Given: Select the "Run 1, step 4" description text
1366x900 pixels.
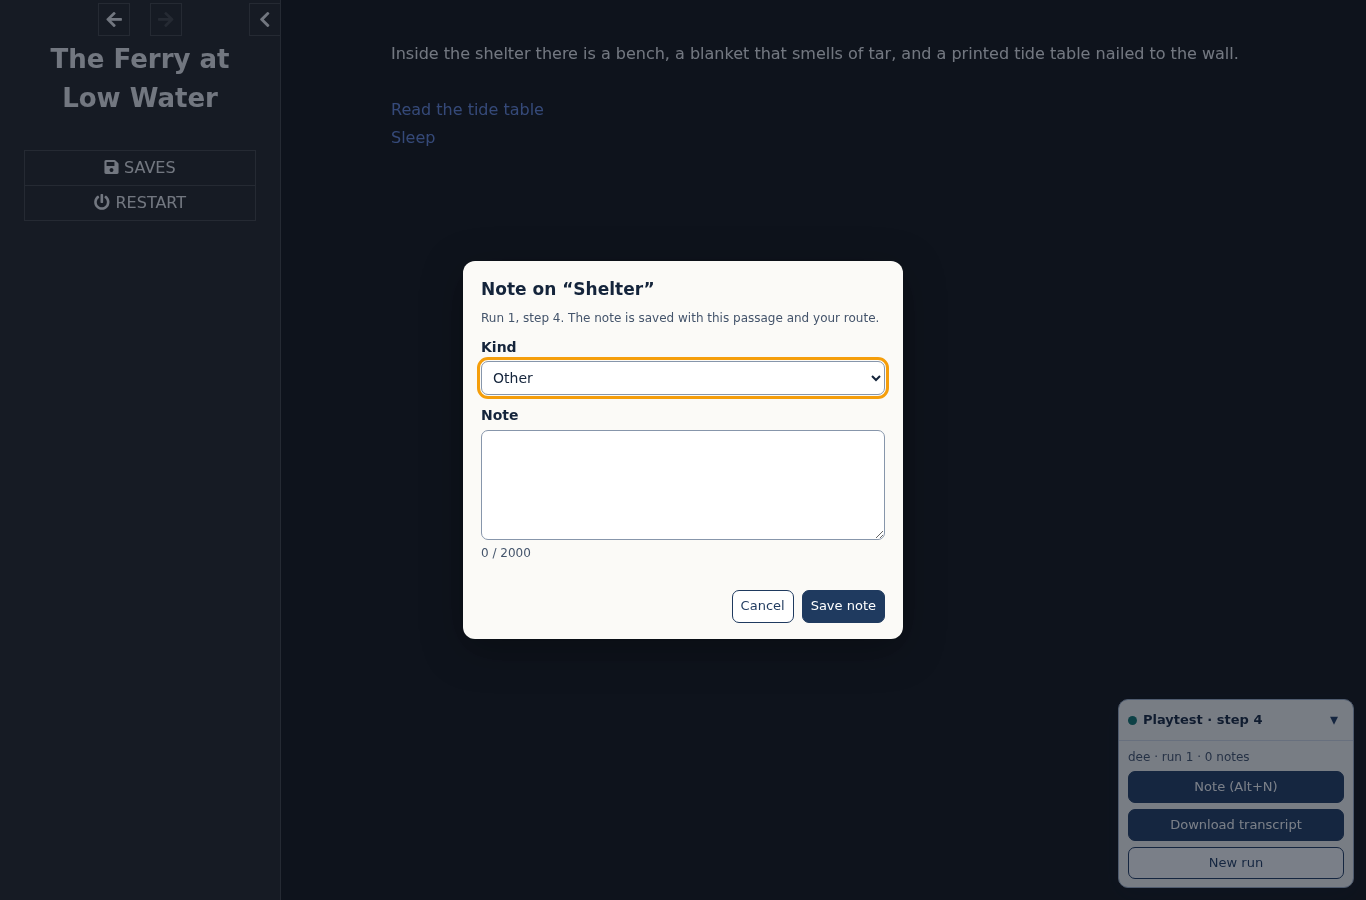Looking at the screenshot, I should 680,318.
